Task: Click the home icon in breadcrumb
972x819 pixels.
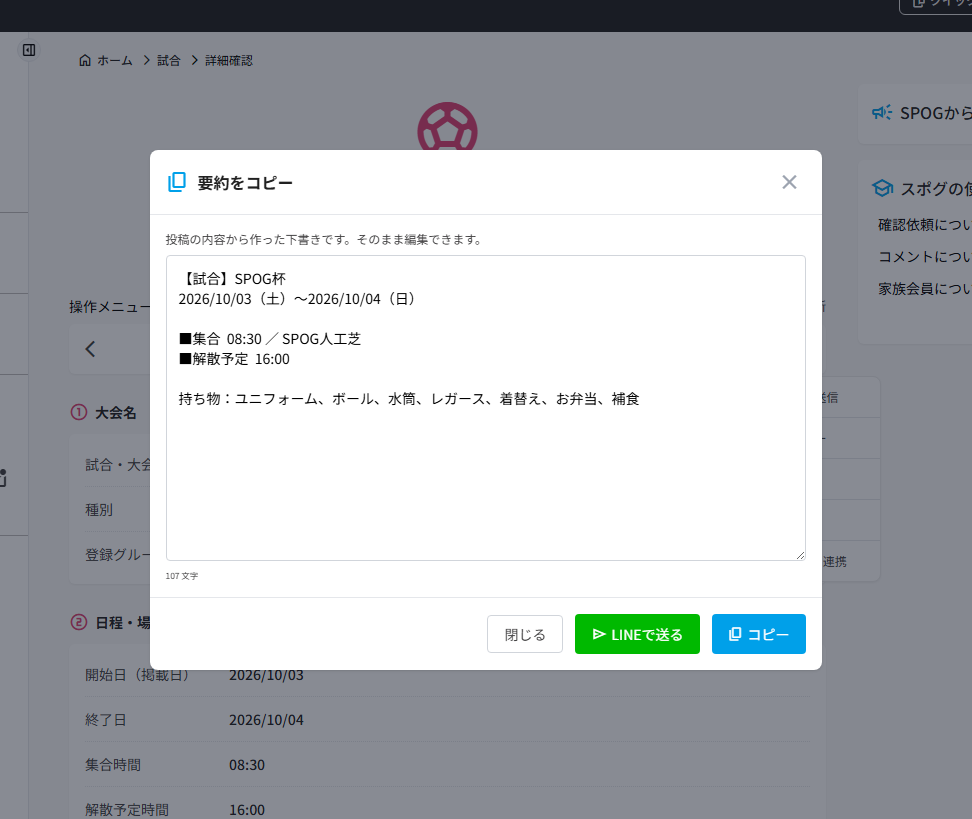Action: (x=85, y=60)
